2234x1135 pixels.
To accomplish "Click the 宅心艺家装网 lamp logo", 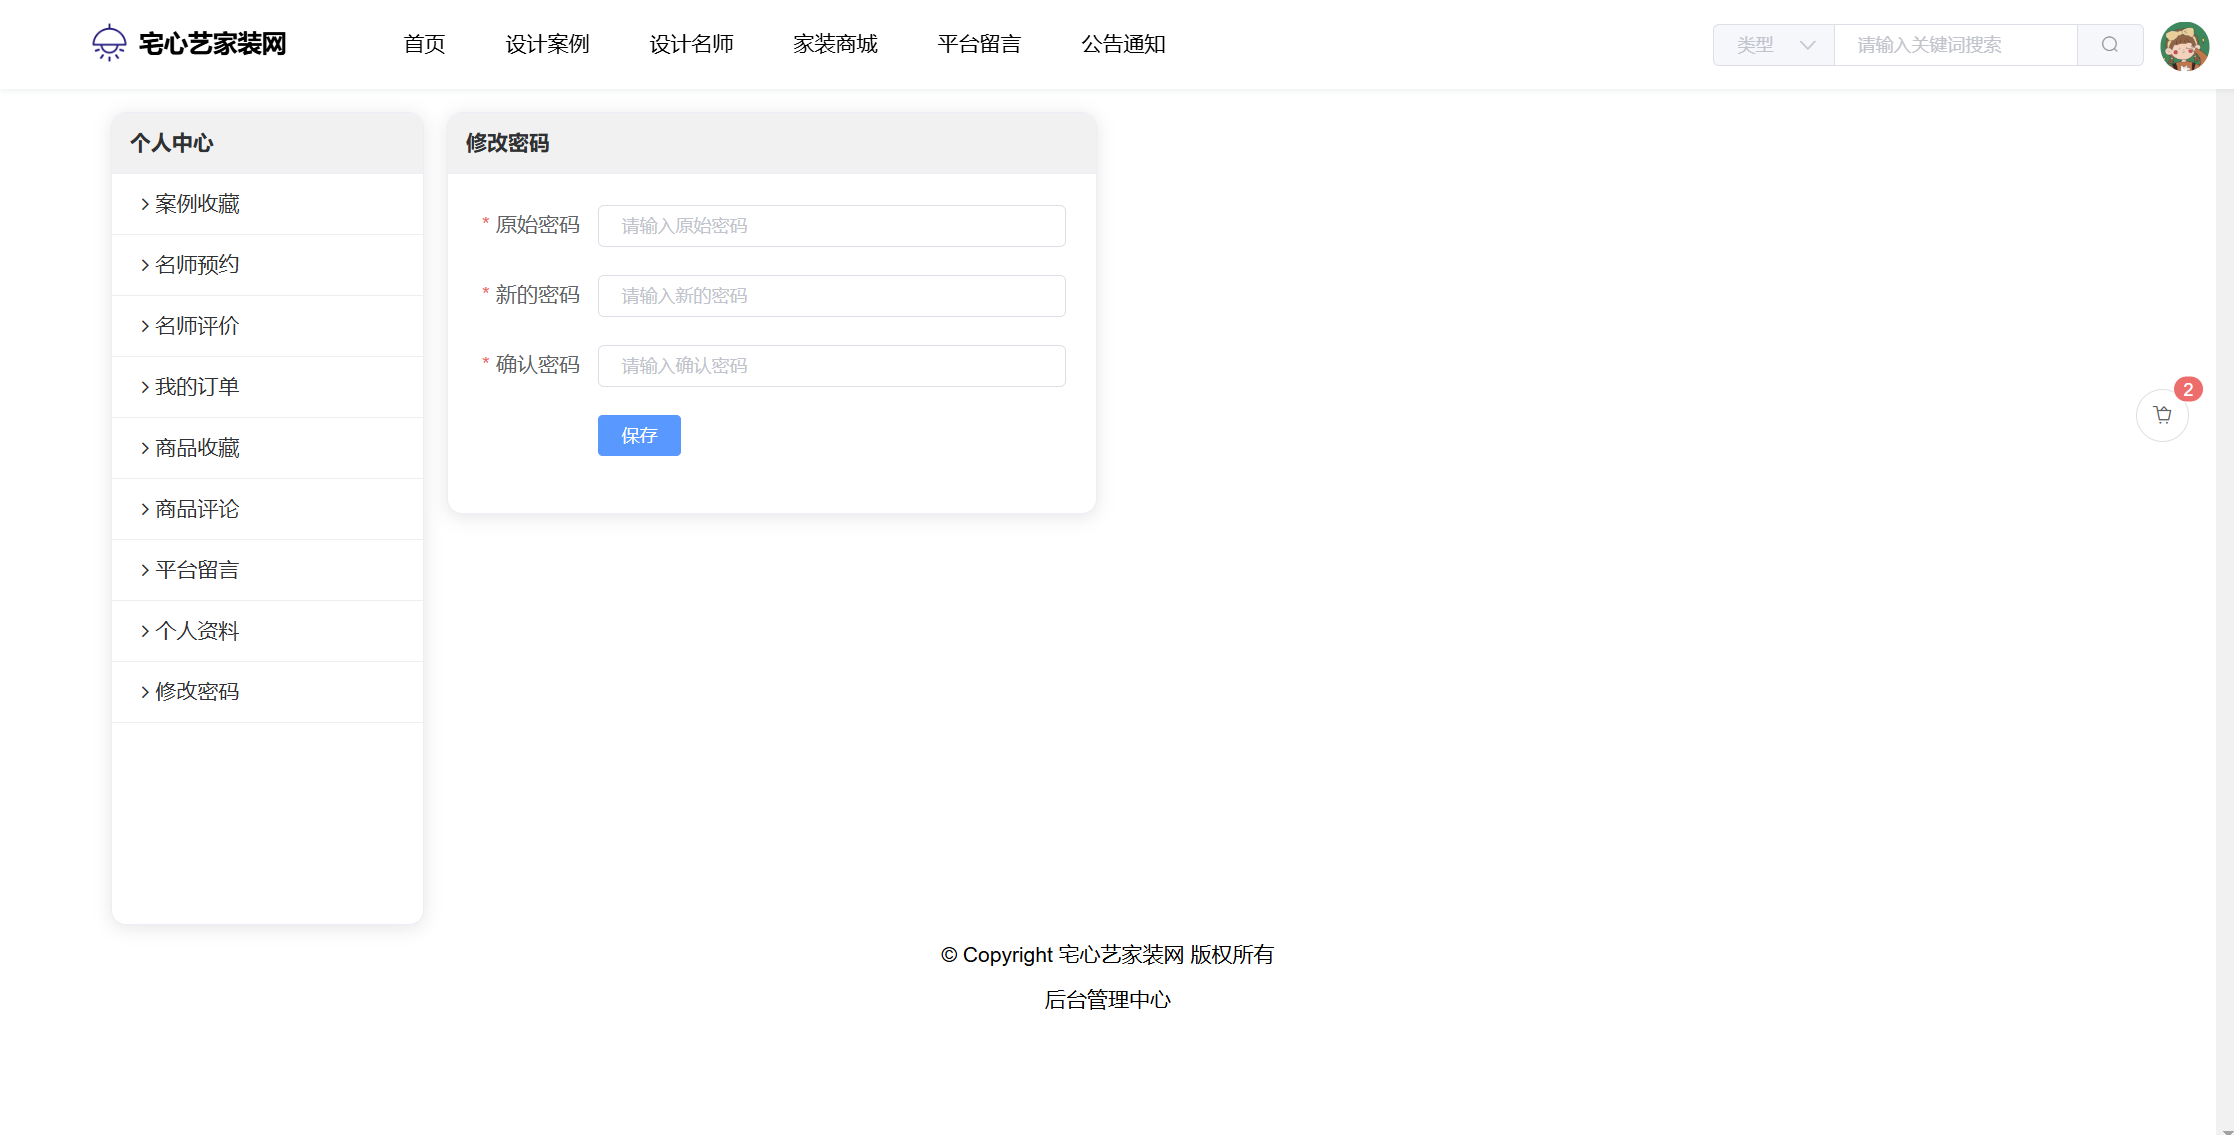I will tap(109, 43).
